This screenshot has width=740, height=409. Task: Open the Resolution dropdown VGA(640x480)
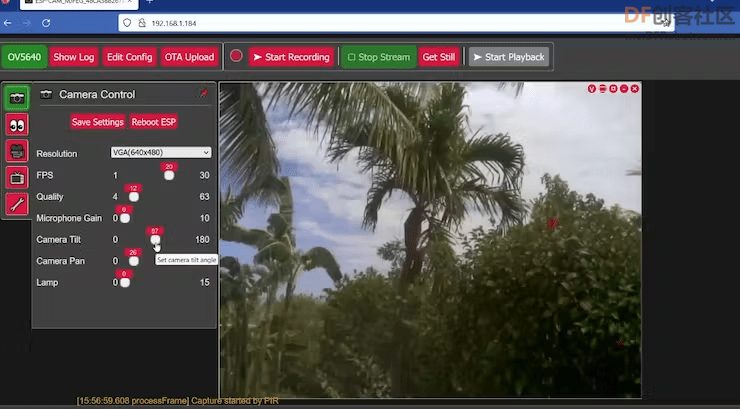[x=160, y=152]
